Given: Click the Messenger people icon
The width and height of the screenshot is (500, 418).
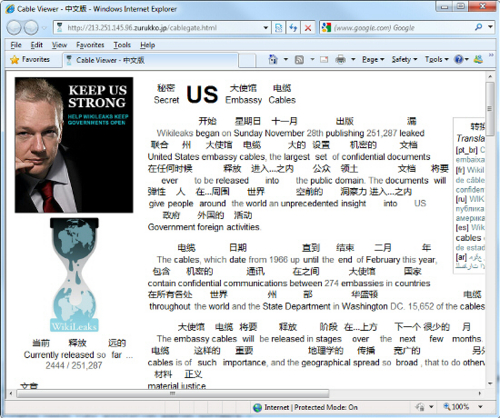Looking at the screenshot, I should [x=478, y=59].
